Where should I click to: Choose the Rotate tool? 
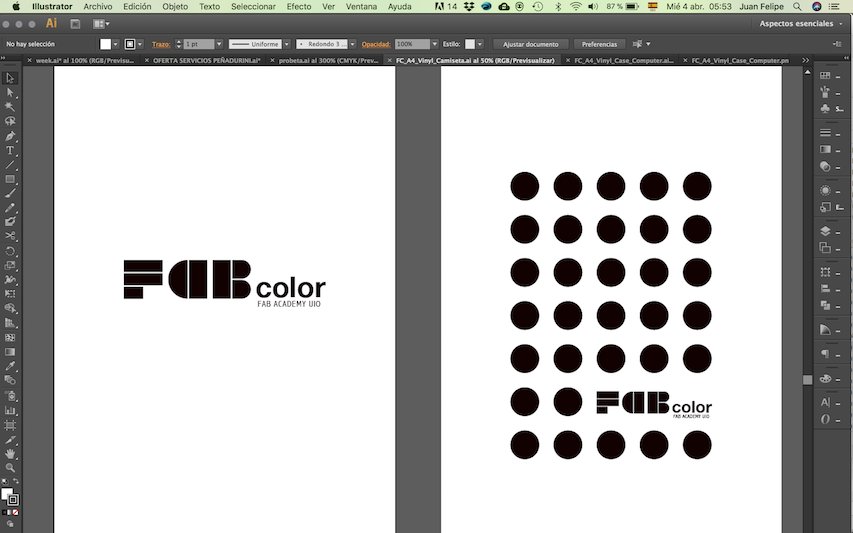(10, 251)
